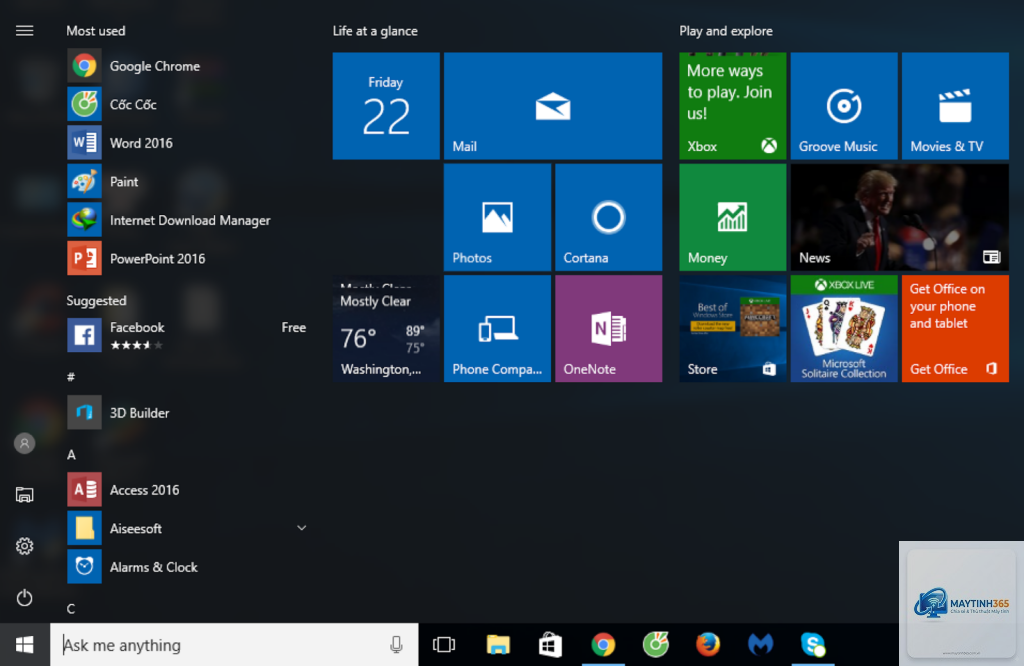Click the Ask me anything search box
Screen dimensions: 1024x666
[234, 645]
